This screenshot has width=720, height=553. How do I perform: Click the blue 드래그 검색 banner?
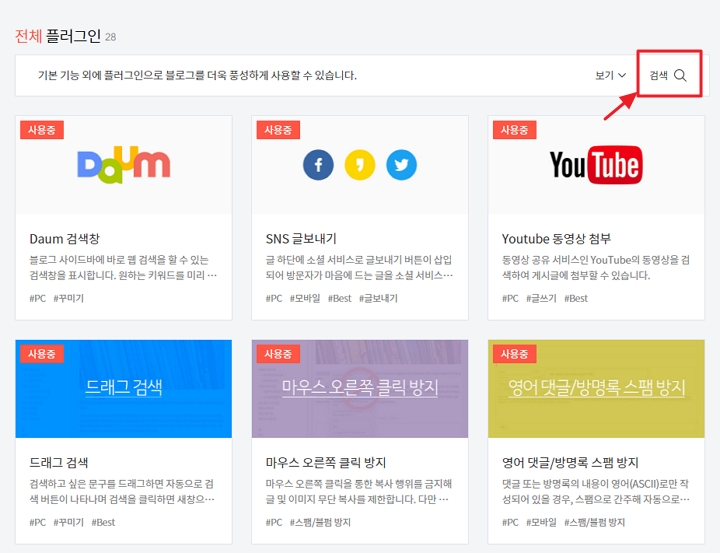click(124, 389)
